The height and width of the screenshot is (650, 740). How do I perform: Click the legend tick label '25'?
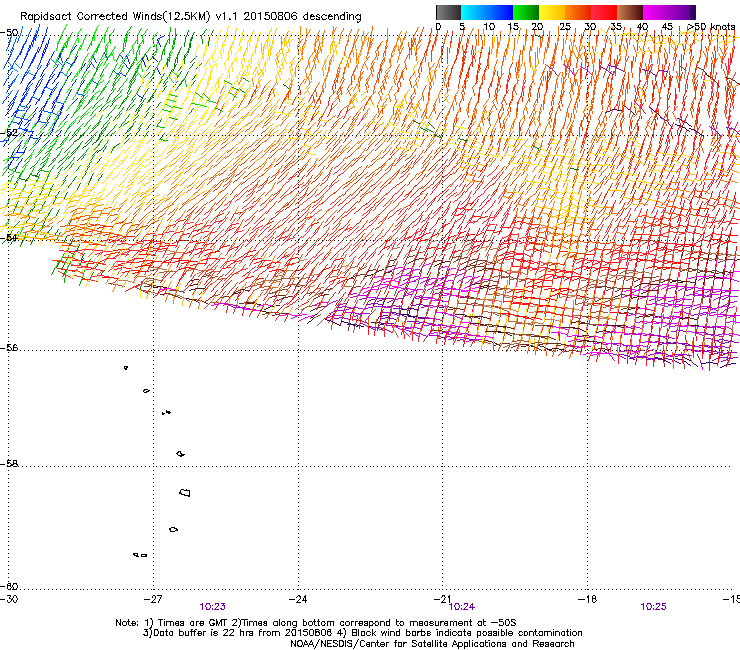[x=565, y=27]
